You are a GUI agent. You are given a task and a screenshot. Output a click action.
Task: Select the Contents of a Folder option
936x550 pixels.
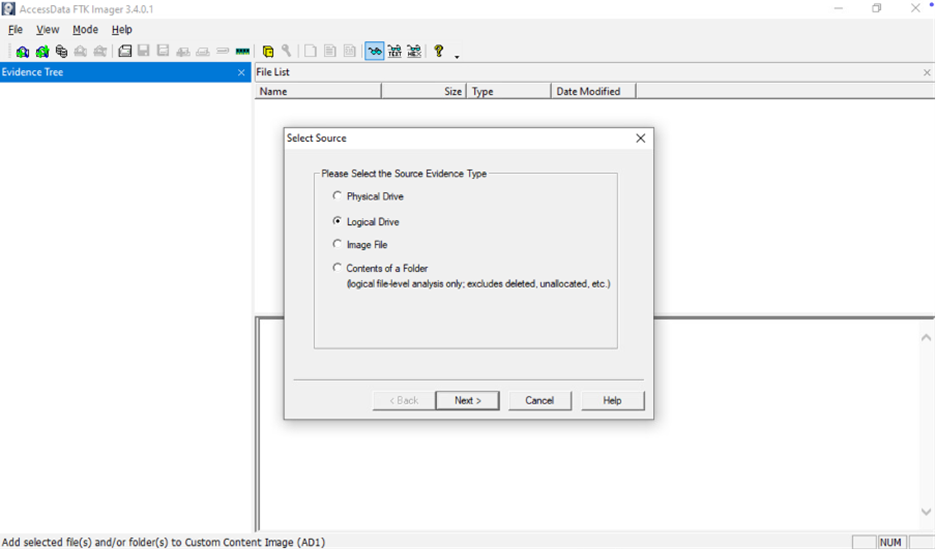[x=337, y=268]
